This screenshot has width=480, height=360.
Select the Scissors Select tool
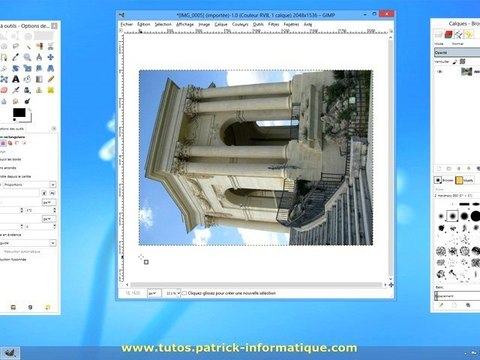(51, 46)
